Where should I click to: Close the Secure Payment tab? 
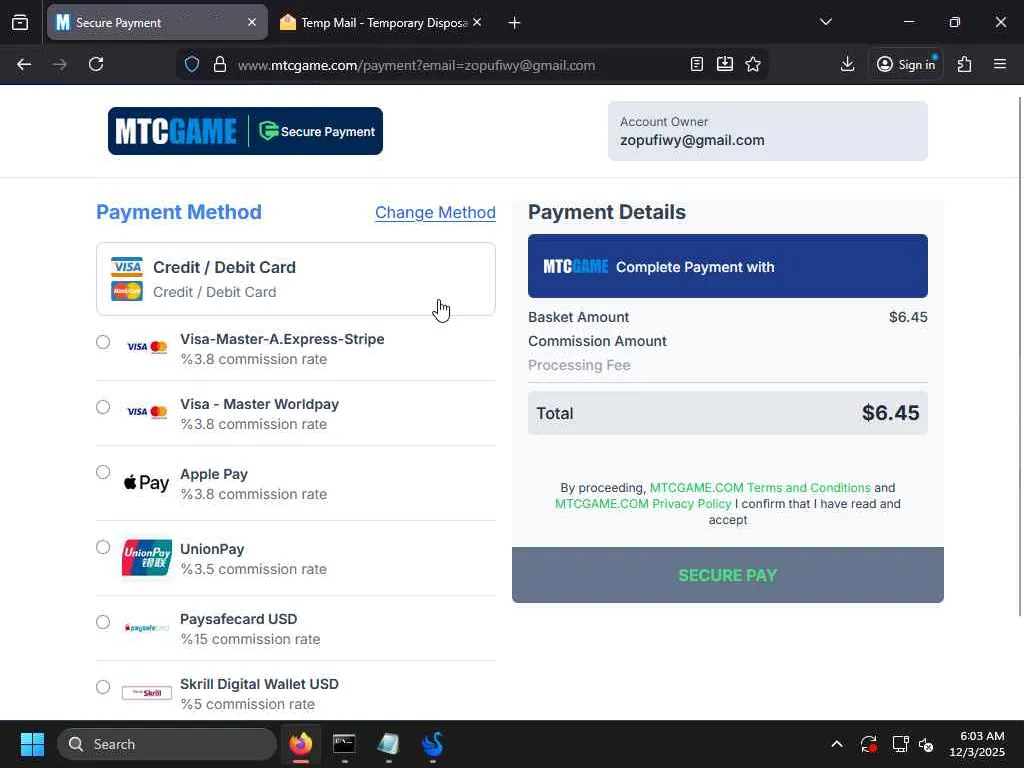tap(252, 23)
